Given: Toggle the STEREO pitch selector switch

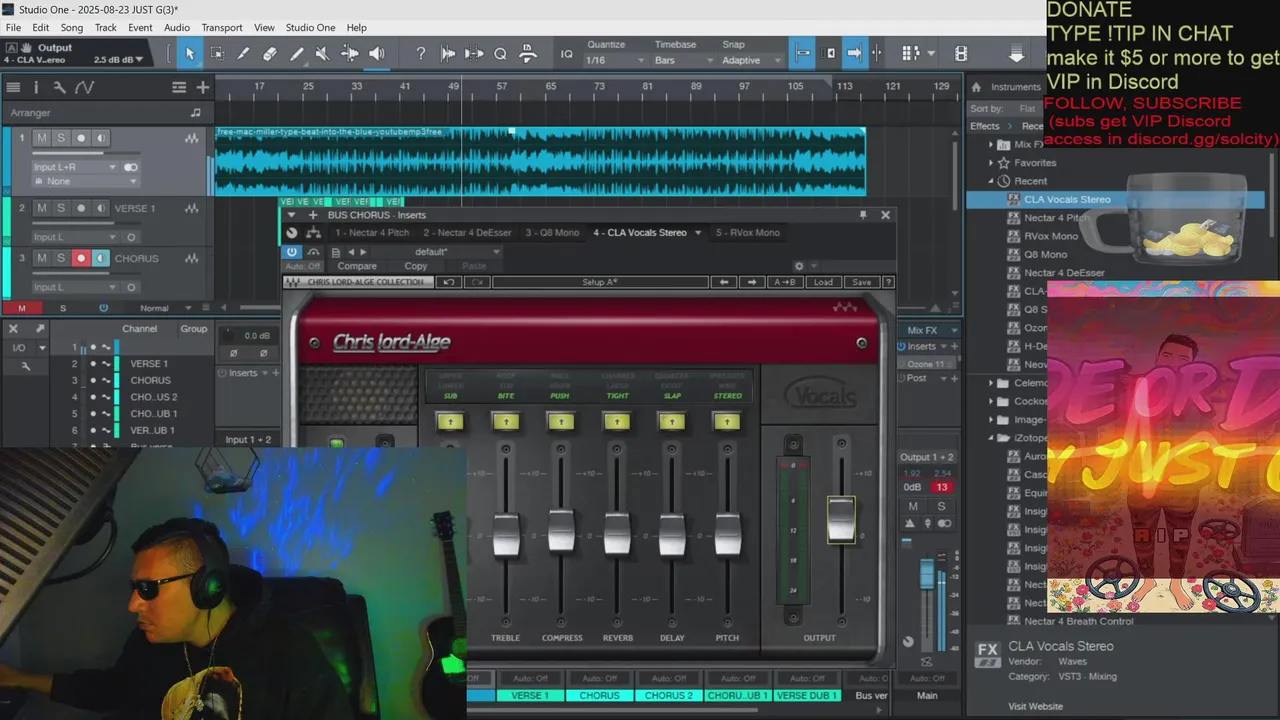Looking at the screenshot, I should [x=727, y=422].
